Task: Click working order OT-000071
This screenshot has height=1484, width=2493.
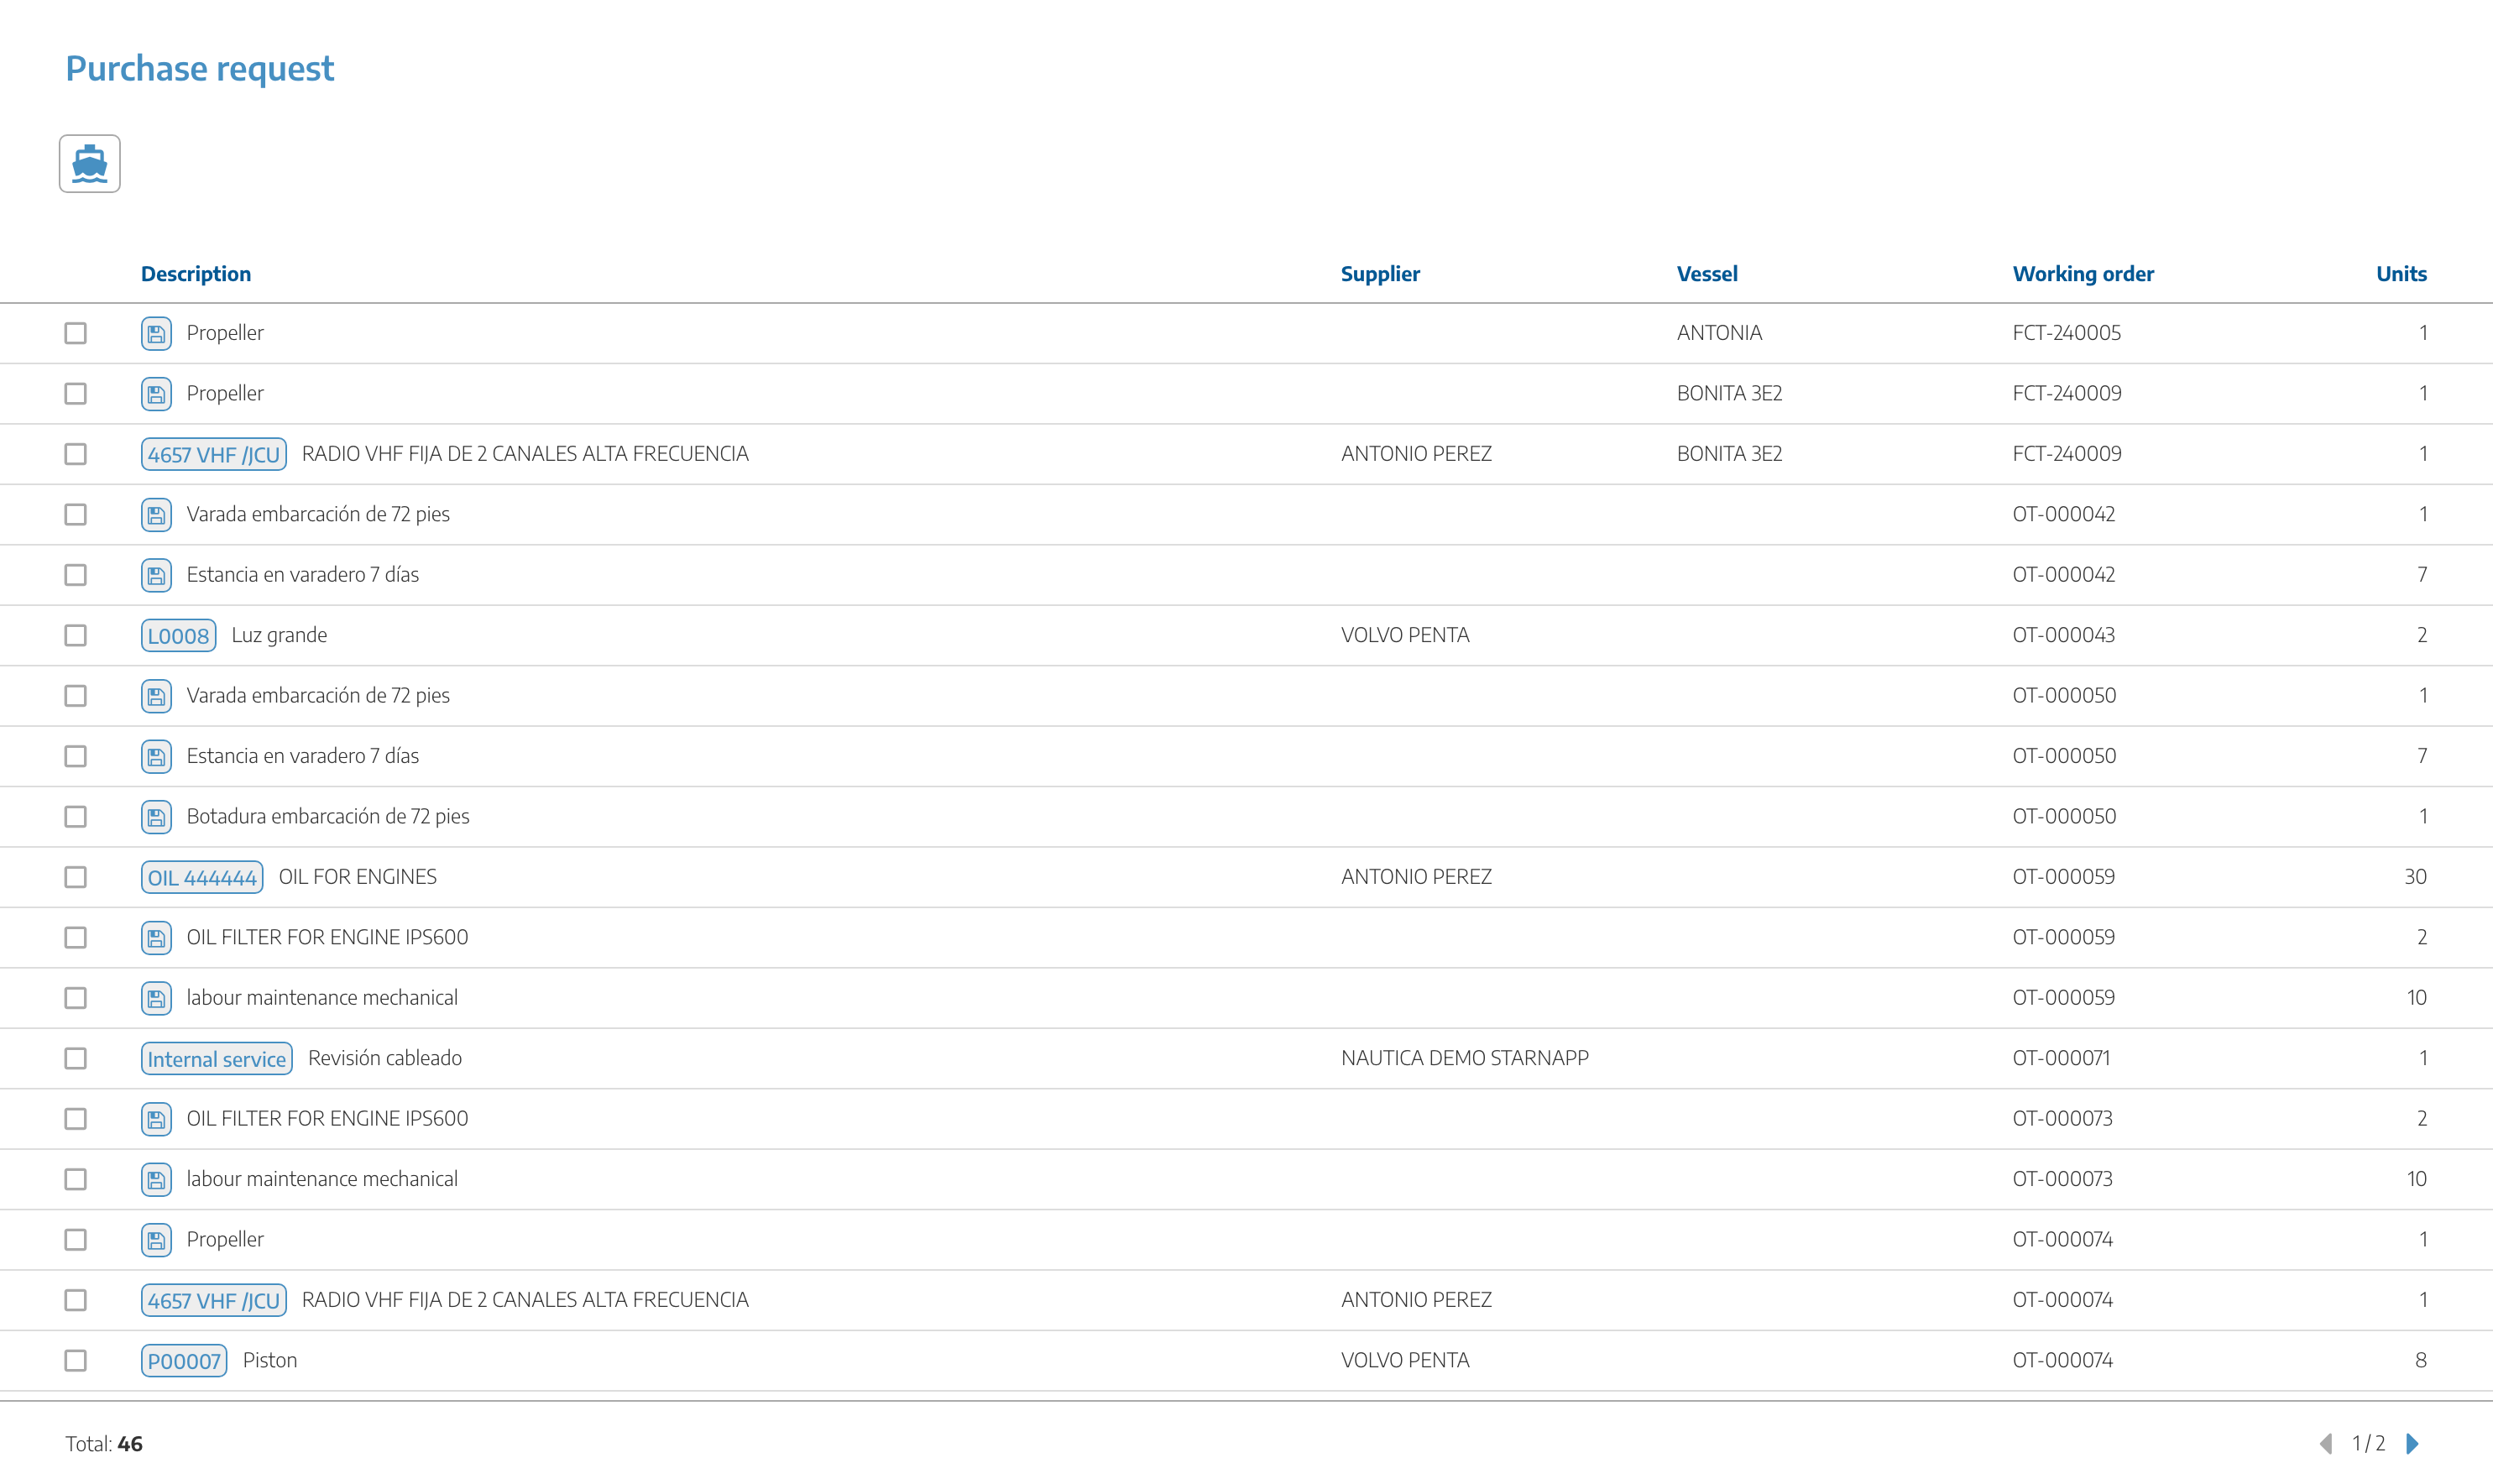Action: coord(2061,1058)
